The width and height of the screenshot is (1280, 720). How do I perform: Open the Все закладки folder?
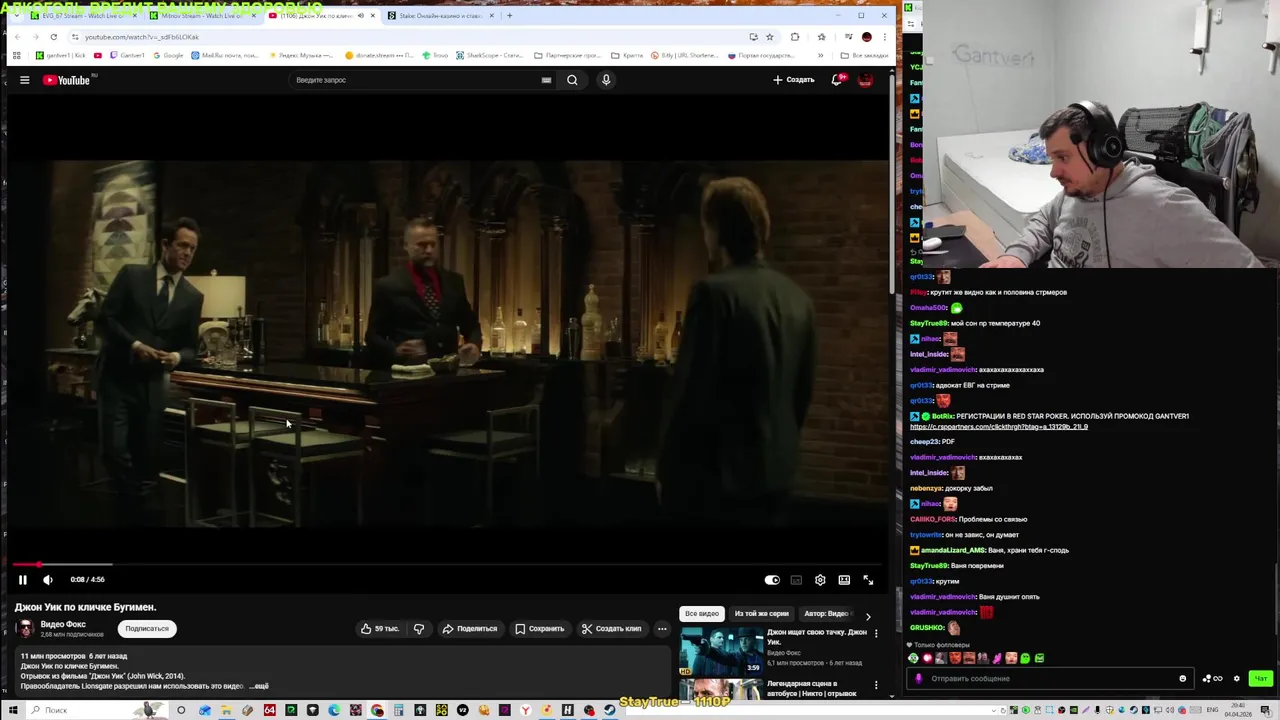(x=864, y=56)
